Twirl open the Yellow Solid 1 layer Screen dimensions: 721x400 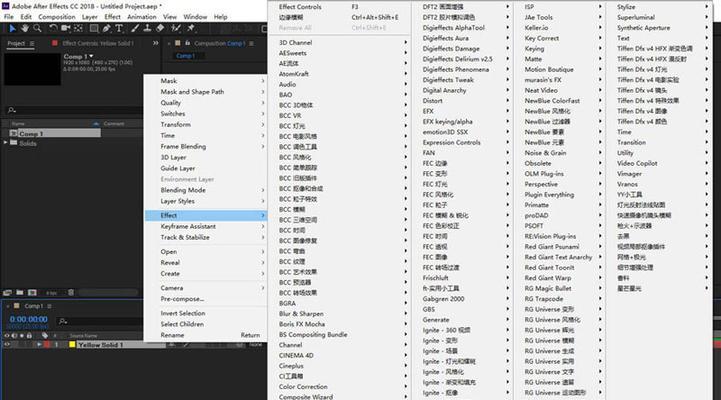39,344
